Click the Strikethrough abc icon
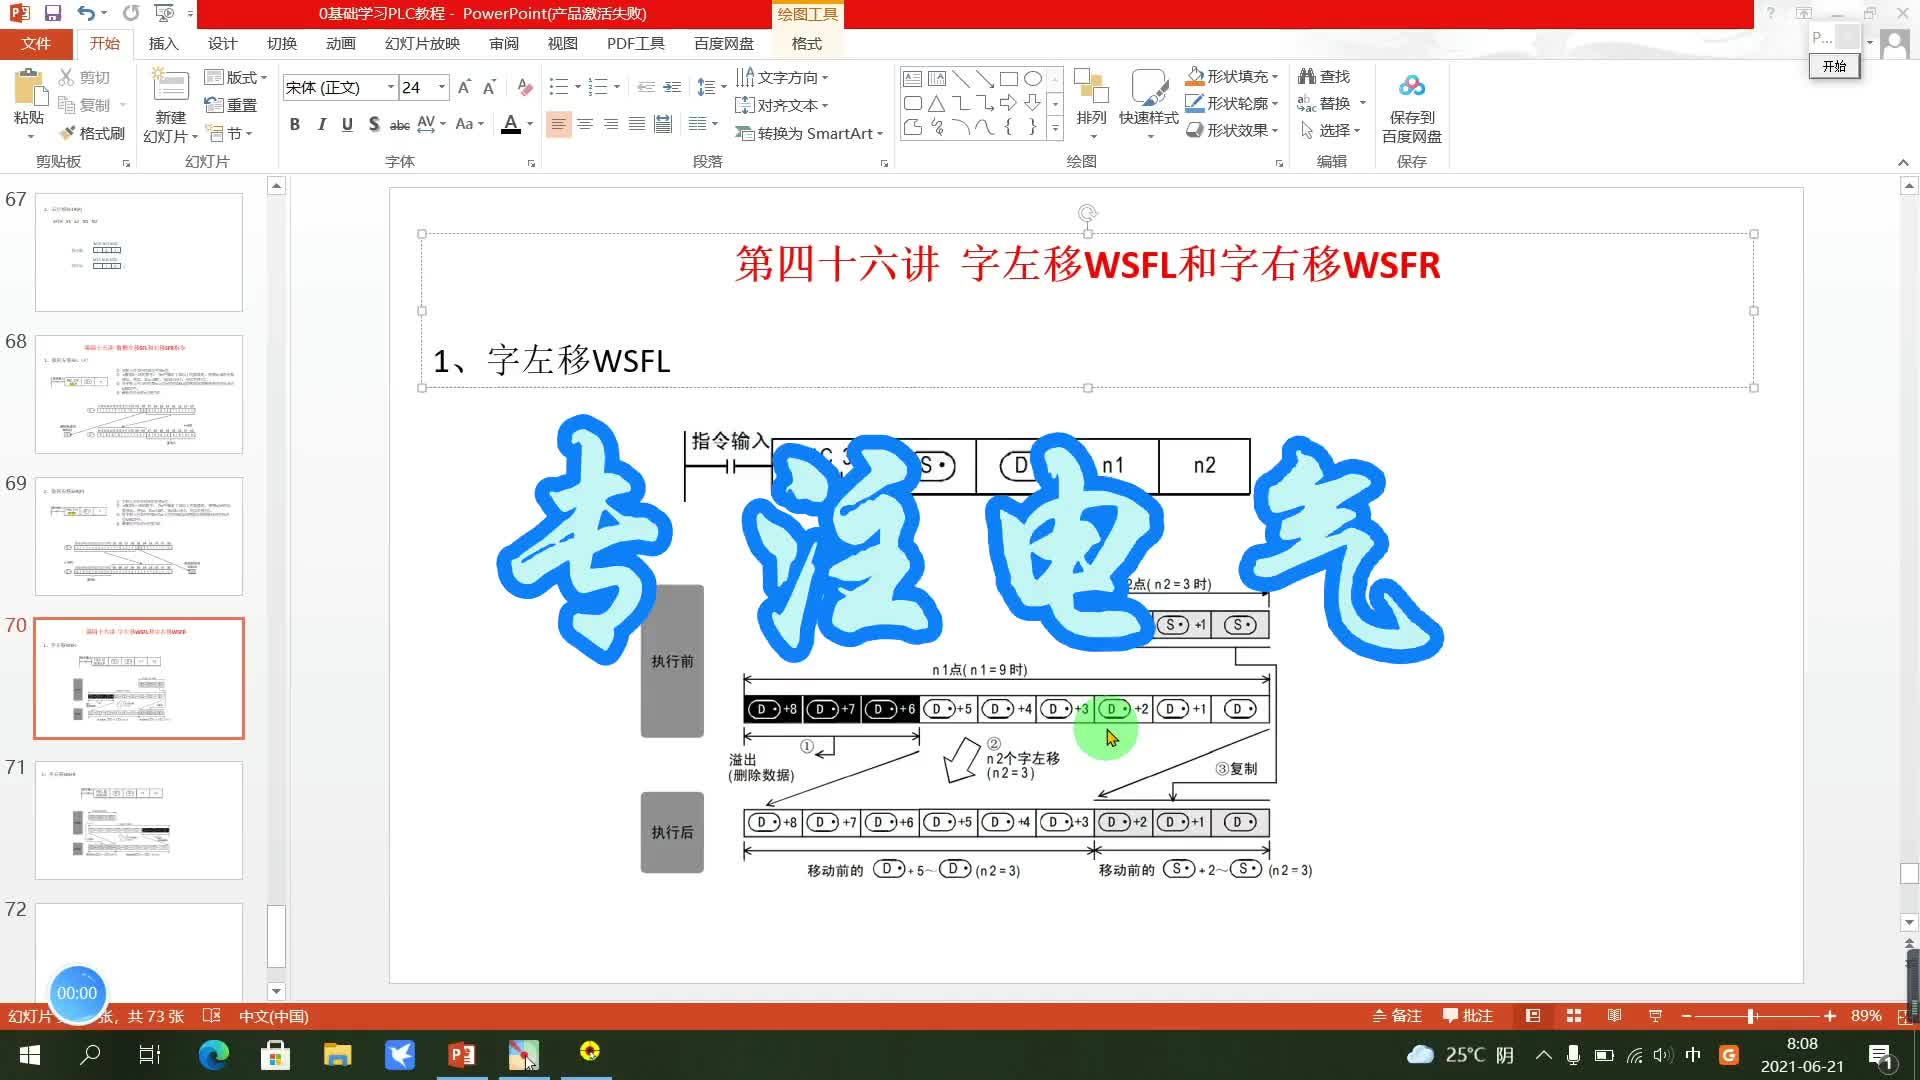 coord(399,124)
